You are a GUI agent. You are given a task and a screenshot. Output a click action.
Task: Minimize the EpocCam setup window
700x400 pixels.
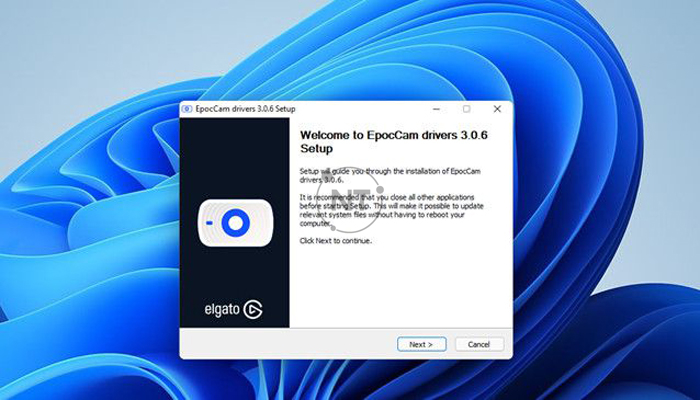click(x=436, y=109)
